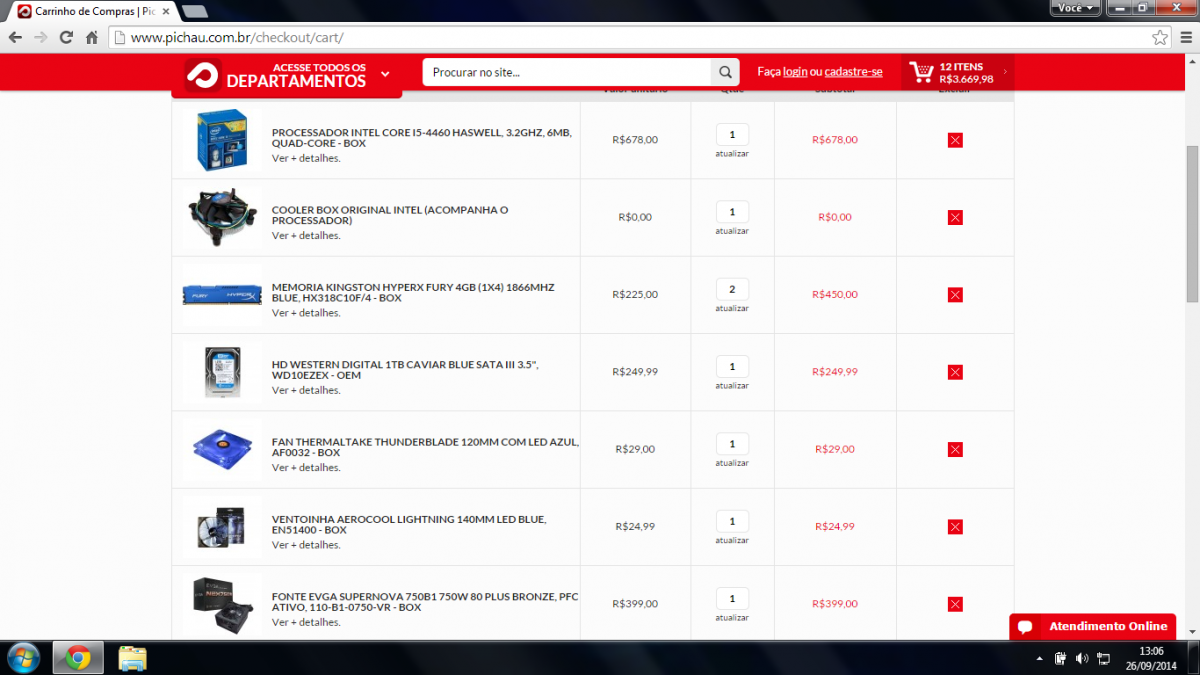Open the browser home page icon
This screenshot has height=675, width=1200.
(x=92, y=37)
